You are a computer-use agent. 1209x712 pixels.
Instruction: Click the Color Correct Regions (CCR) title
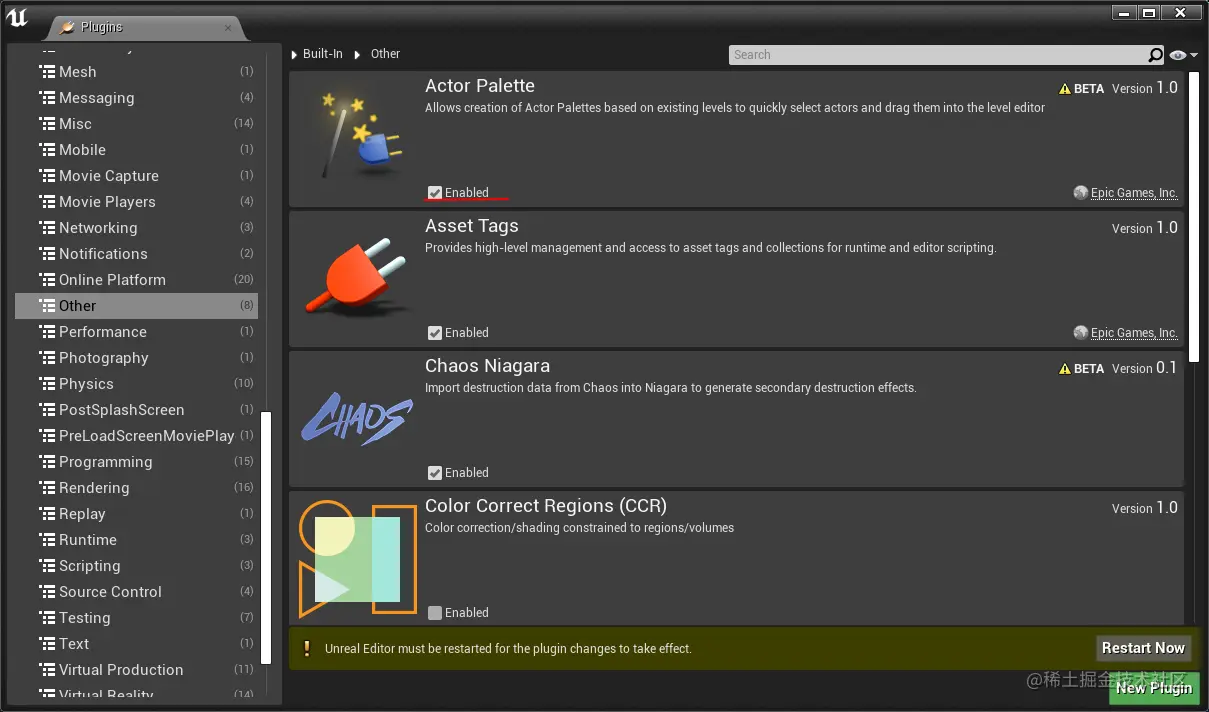(x=546, y=506)
